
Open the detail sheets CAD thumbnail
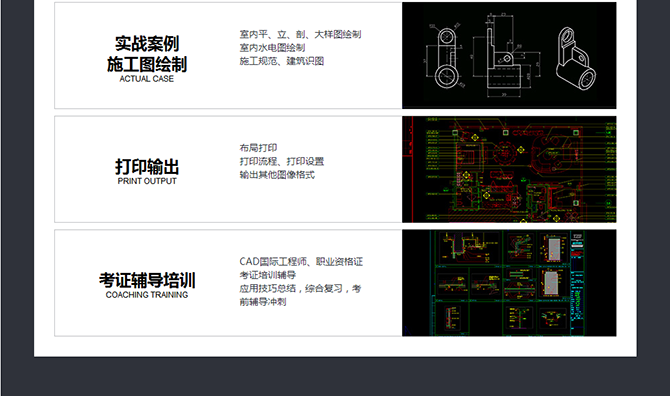(x=509, y=283)
